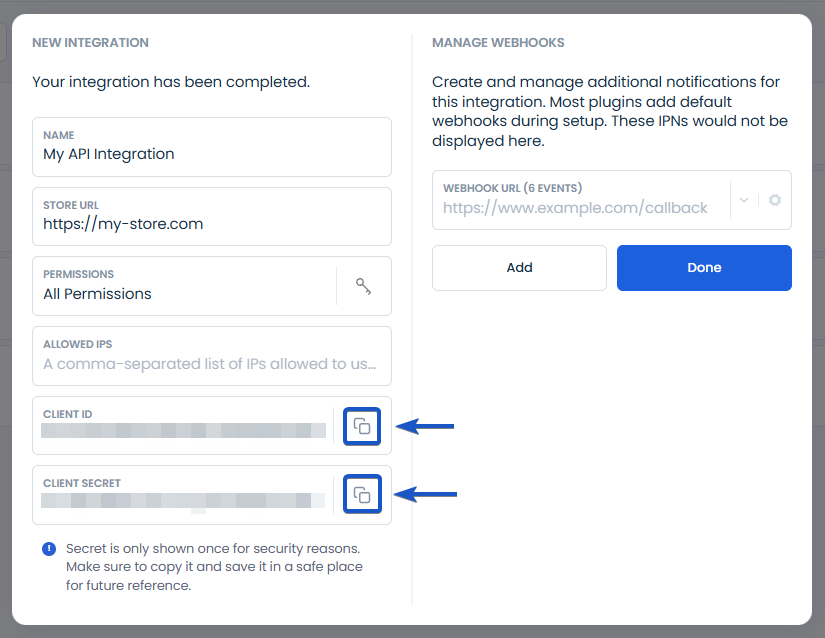The height and width of the screenshot is (638, 825).
Task: Click the MANAGE WEBHOOKS section header
Action: 498,43
